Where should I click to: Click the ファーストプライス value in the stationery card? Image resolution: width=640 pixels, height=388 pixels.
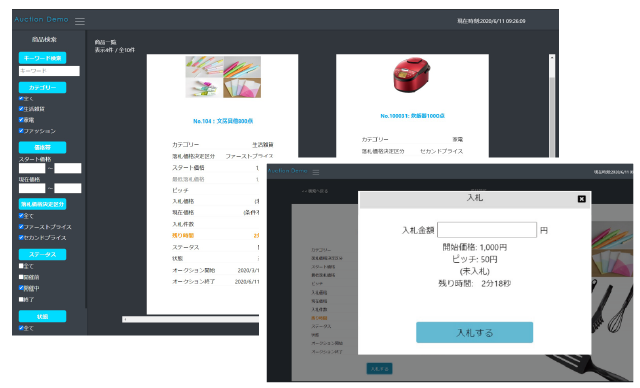[249, 156]
